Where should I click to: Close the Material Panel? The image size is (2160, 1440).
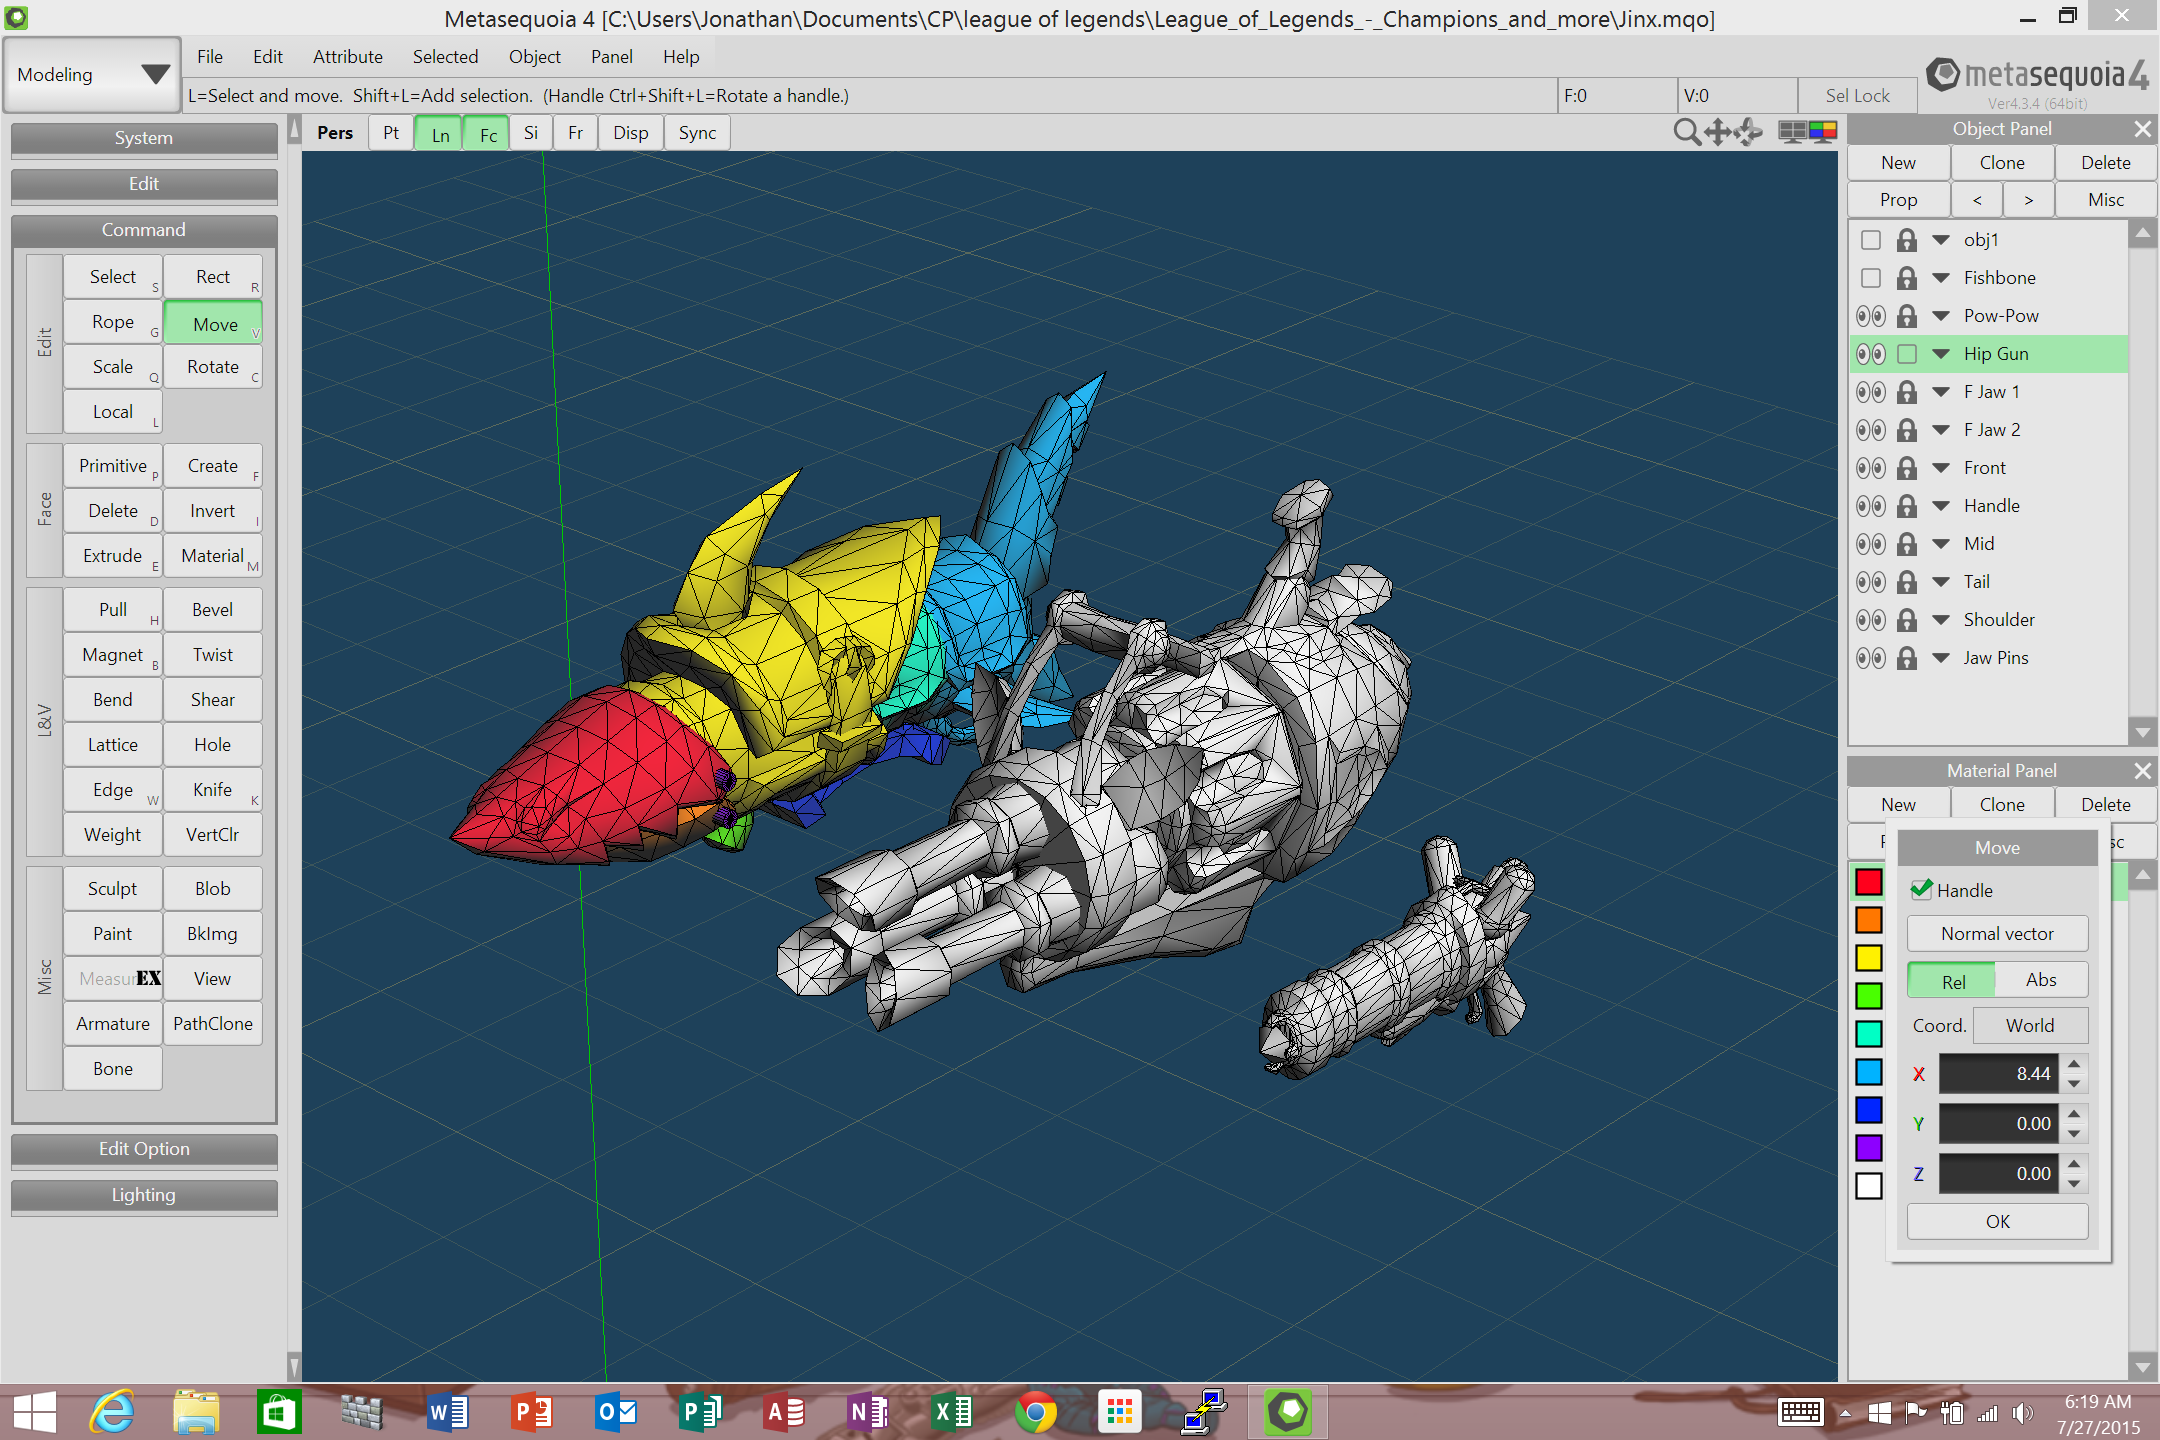(x=2142, y=771)
